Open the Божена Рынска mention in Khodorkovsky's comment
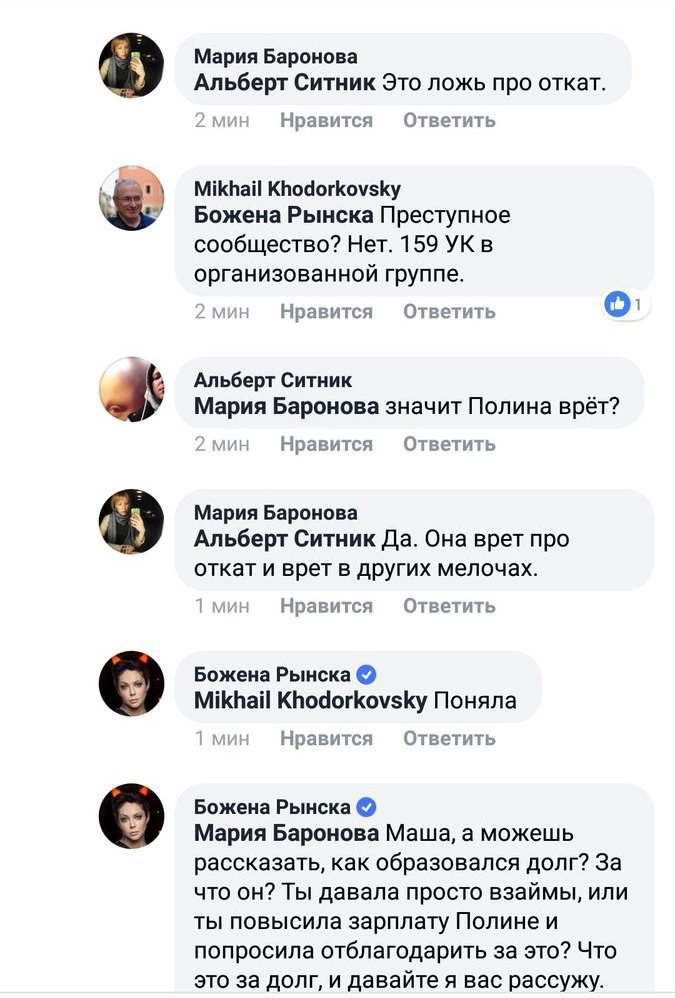 283,215
